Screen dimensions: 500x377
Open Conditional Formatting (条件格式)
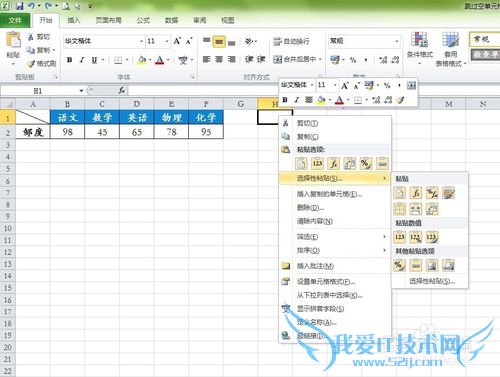[x=420, y=48]
